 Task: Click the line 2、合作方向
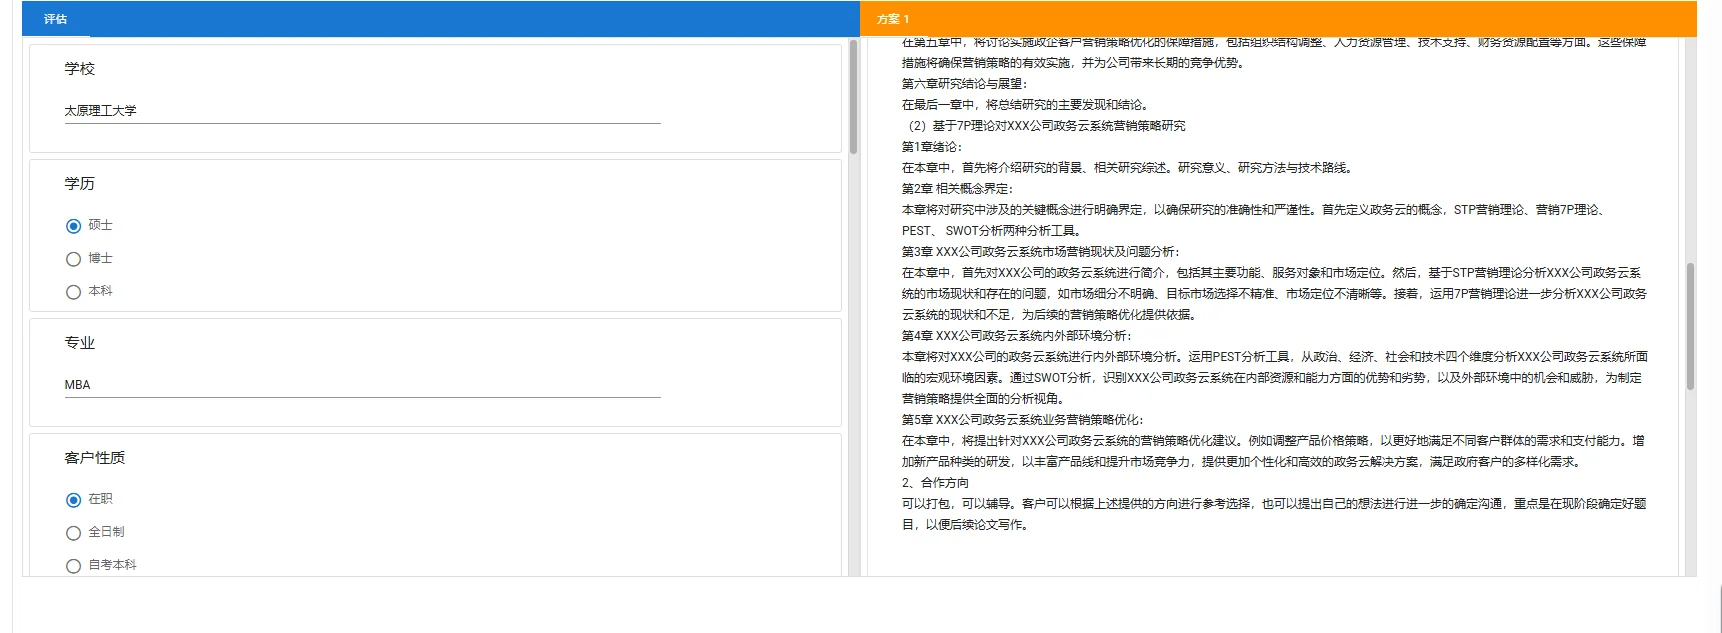click(935, 483)
